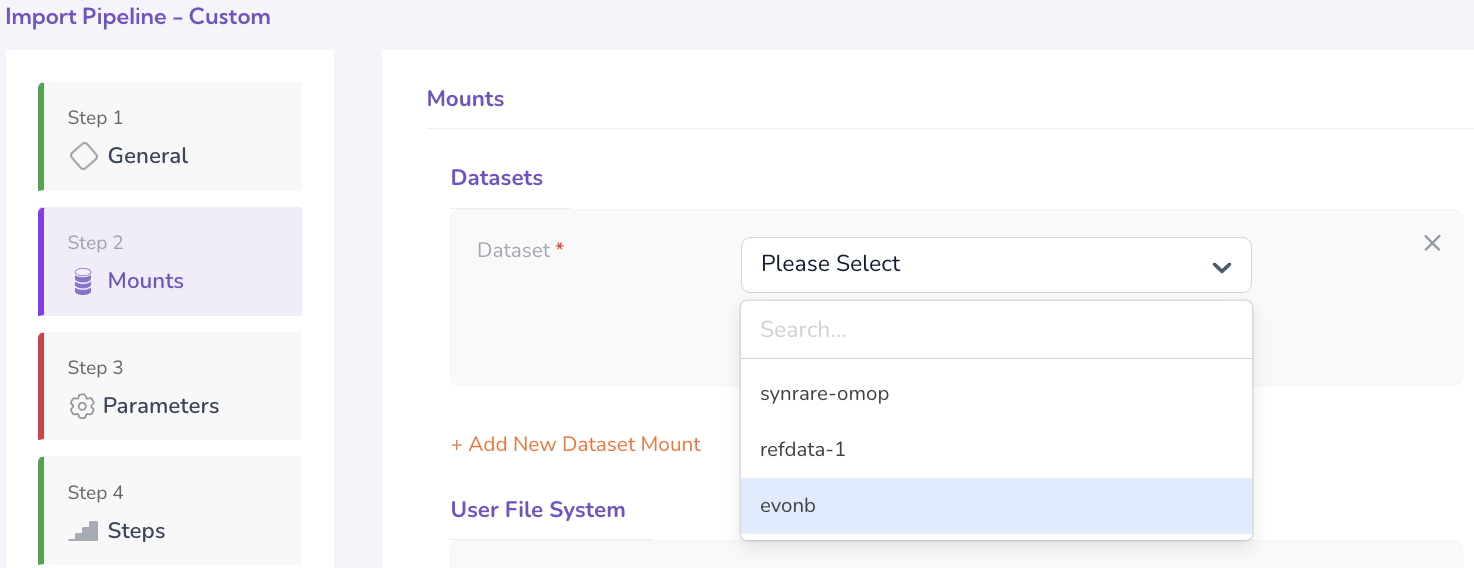Viewport: 1474px width, 568px height.
Task: Click the gear icon beside Parameters
Action: coord(82,407)
